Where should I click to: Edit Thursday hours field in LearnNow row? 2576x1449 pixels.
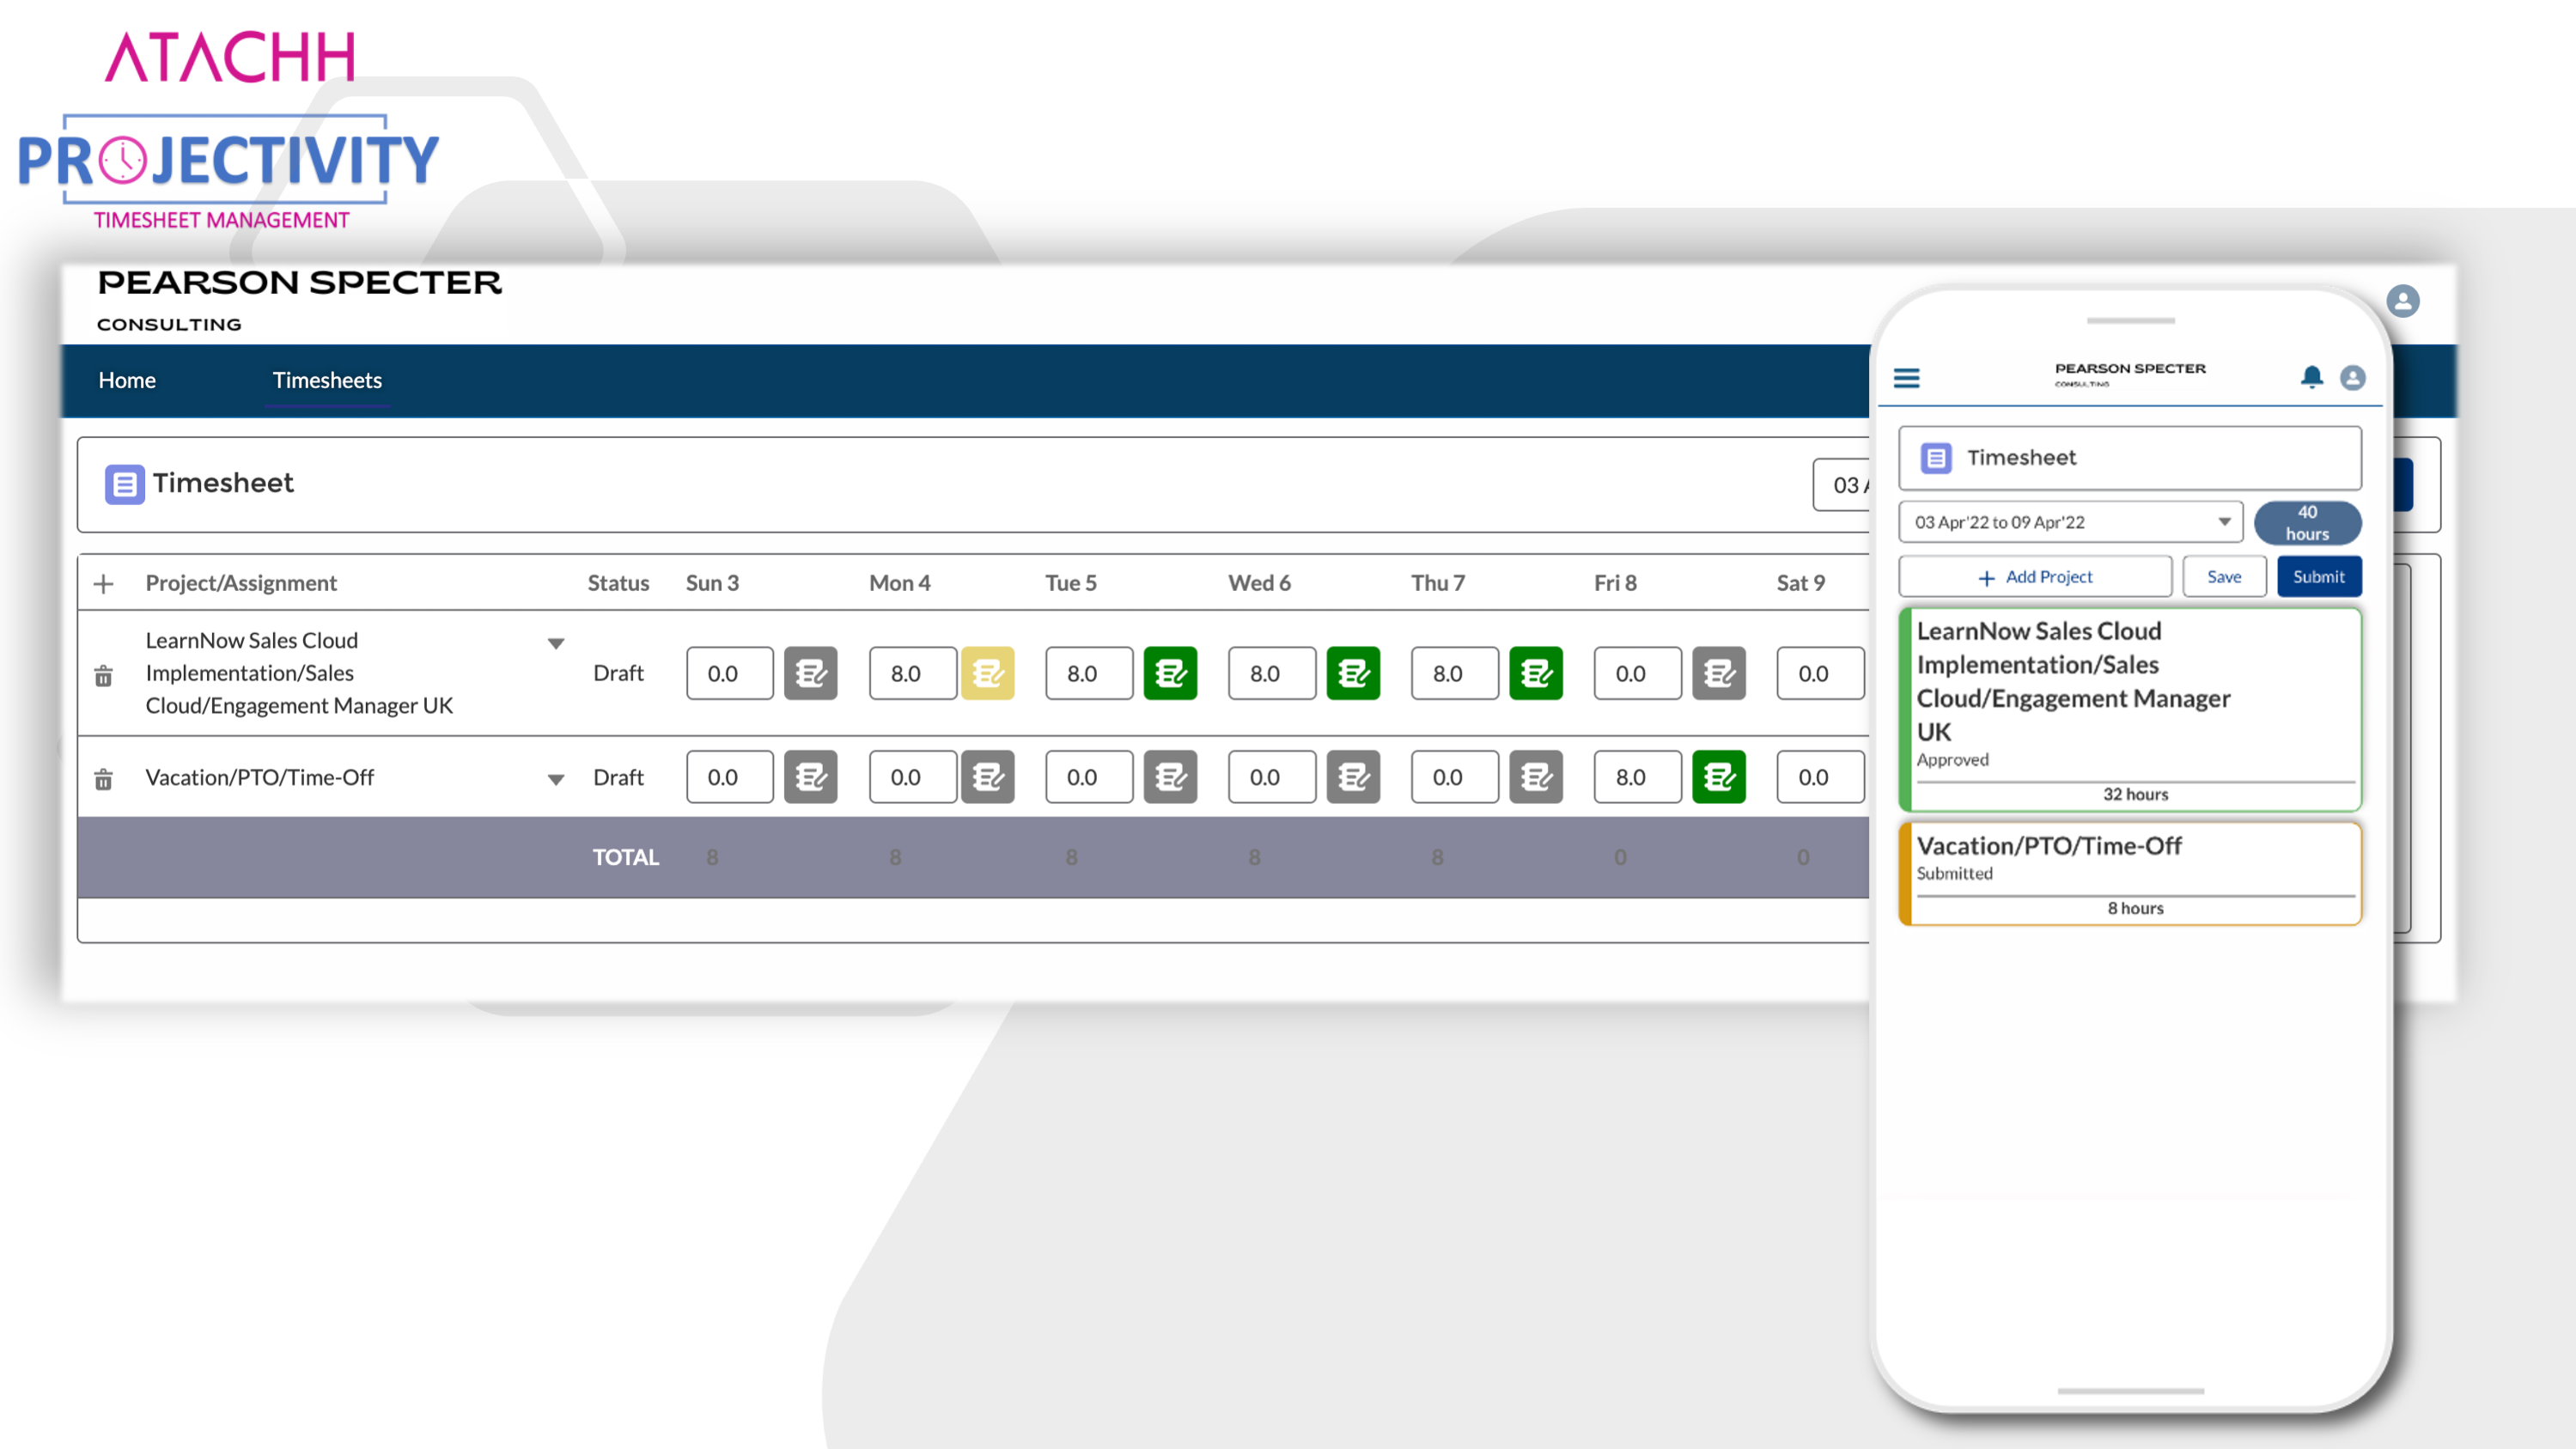pos(1455,673)
